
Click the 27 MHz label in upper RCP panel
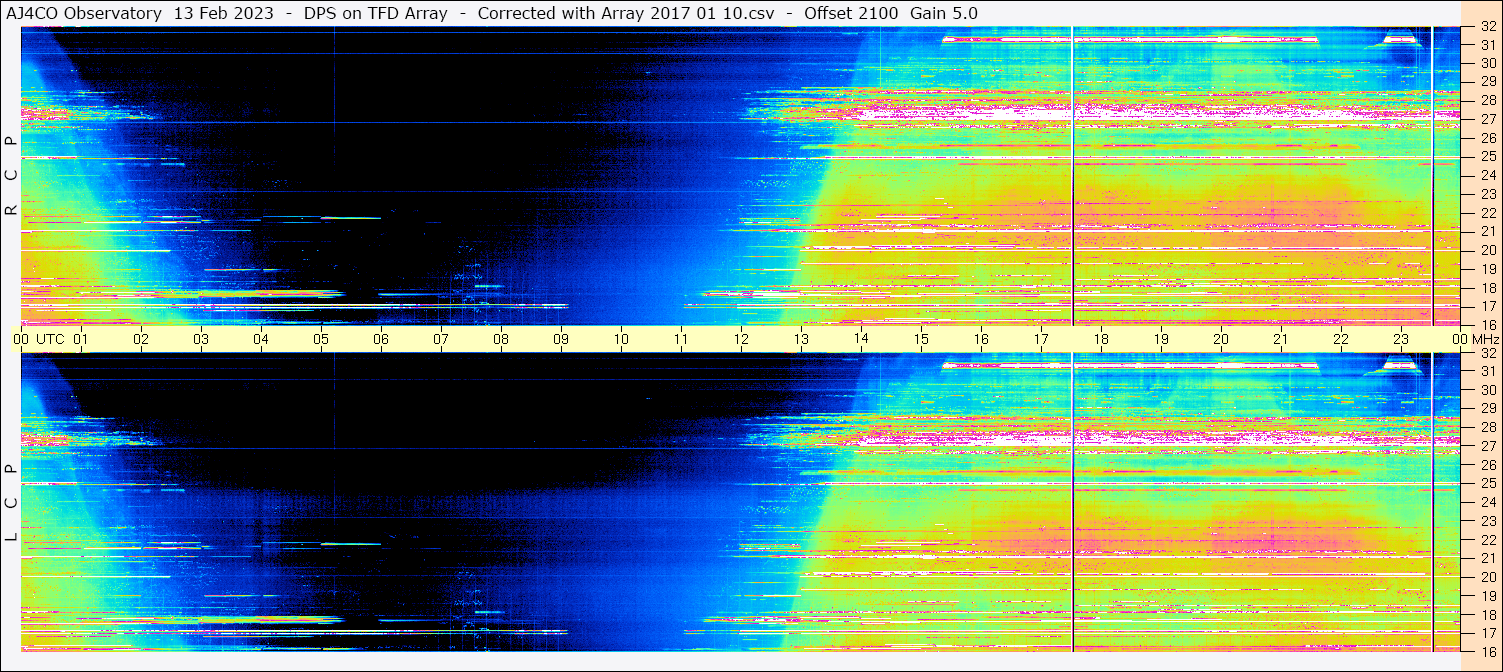1487,119
